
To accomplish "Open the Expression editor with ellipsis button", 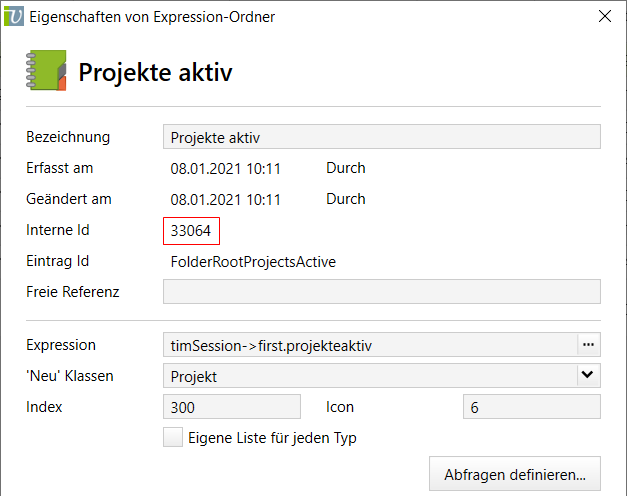I will (588, 345).
